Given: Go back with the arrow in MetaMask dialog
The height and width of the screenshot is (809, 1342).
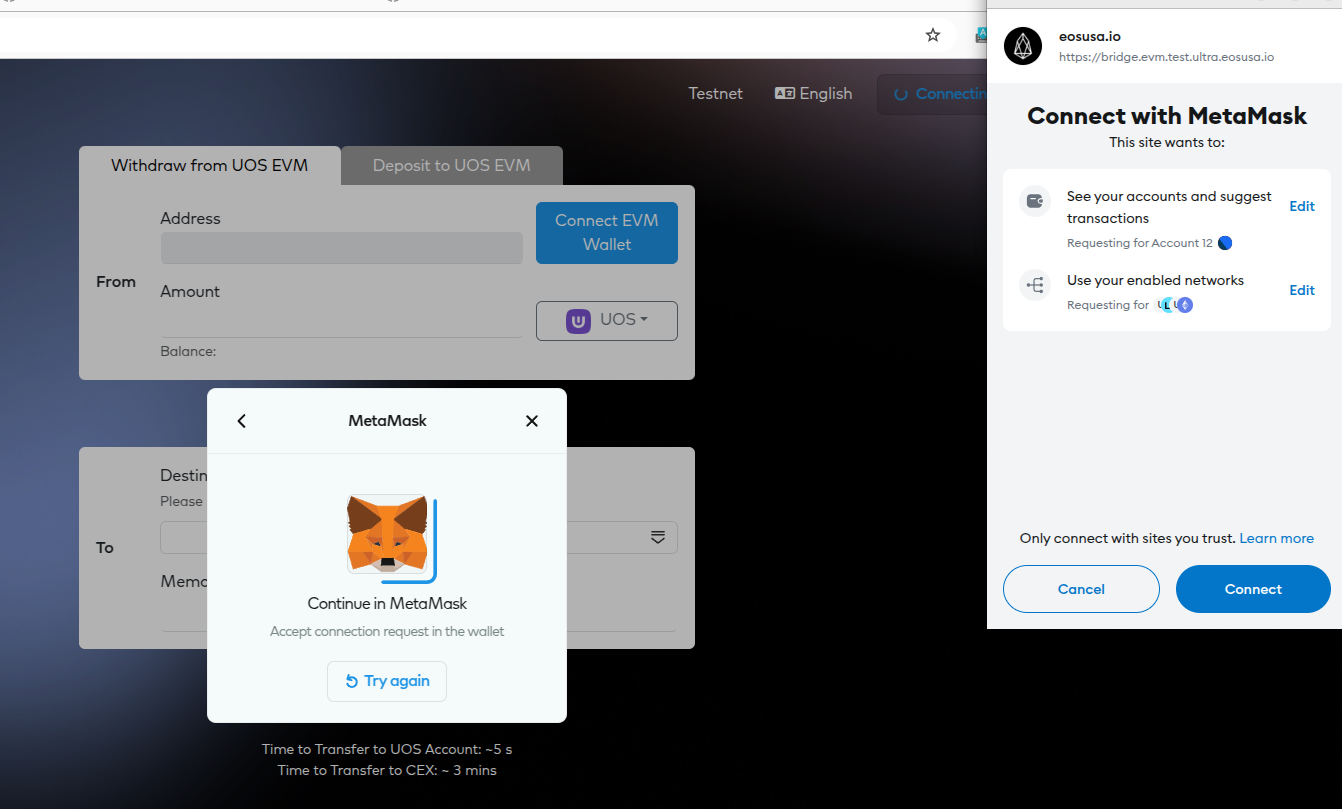Looking at the screenshot, I should [241, 421].
